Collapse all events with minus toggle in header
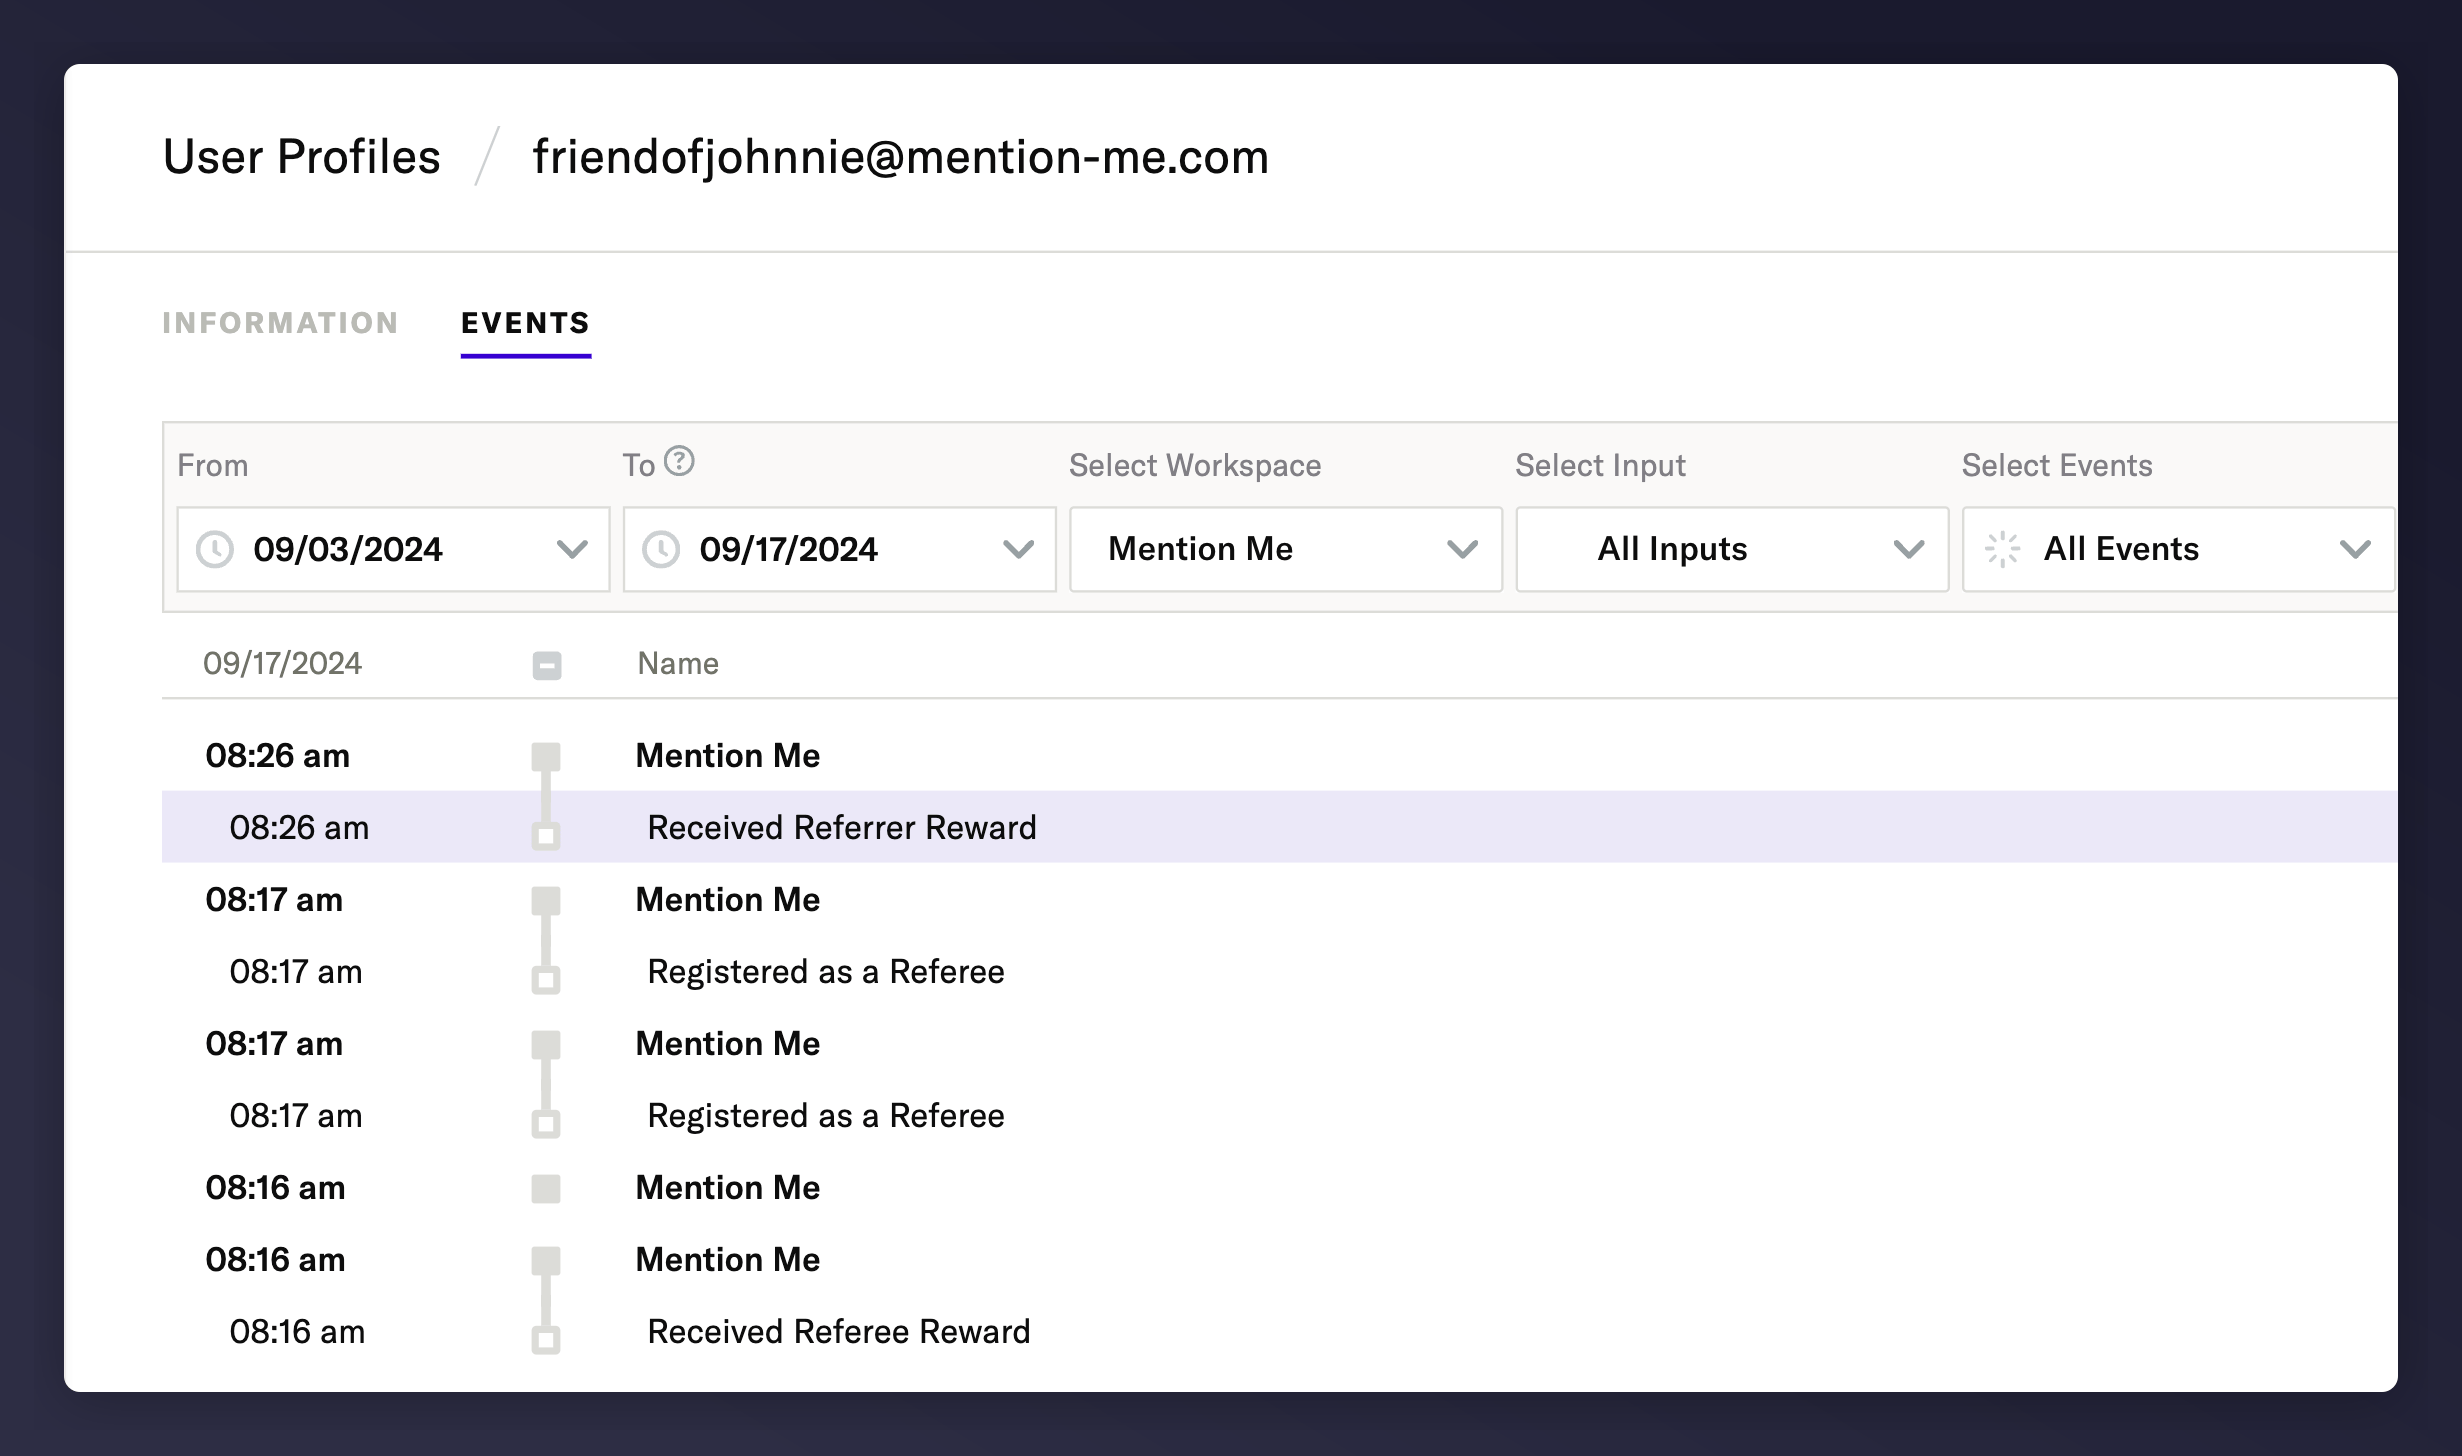This screenshot has width=2462, height=1456. point(547,665)
